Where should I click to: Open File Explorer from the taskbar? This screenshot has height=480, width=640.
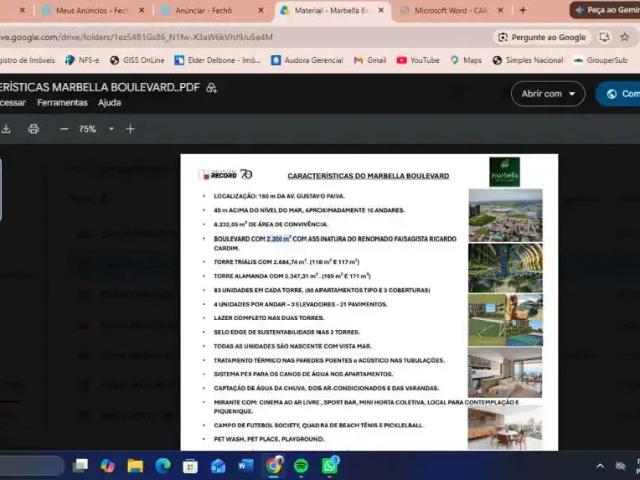pyautogui.click(x=135, y=466)
